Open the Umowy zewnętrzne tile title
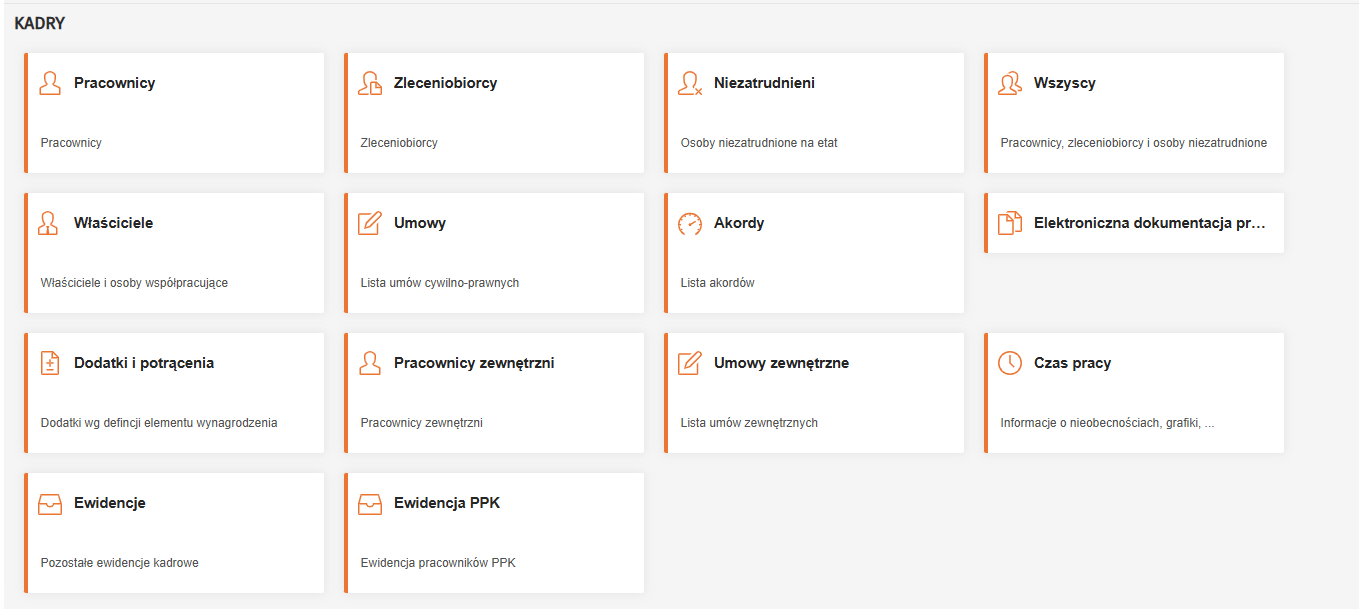The image size is (1359, 609). (781, 363)
